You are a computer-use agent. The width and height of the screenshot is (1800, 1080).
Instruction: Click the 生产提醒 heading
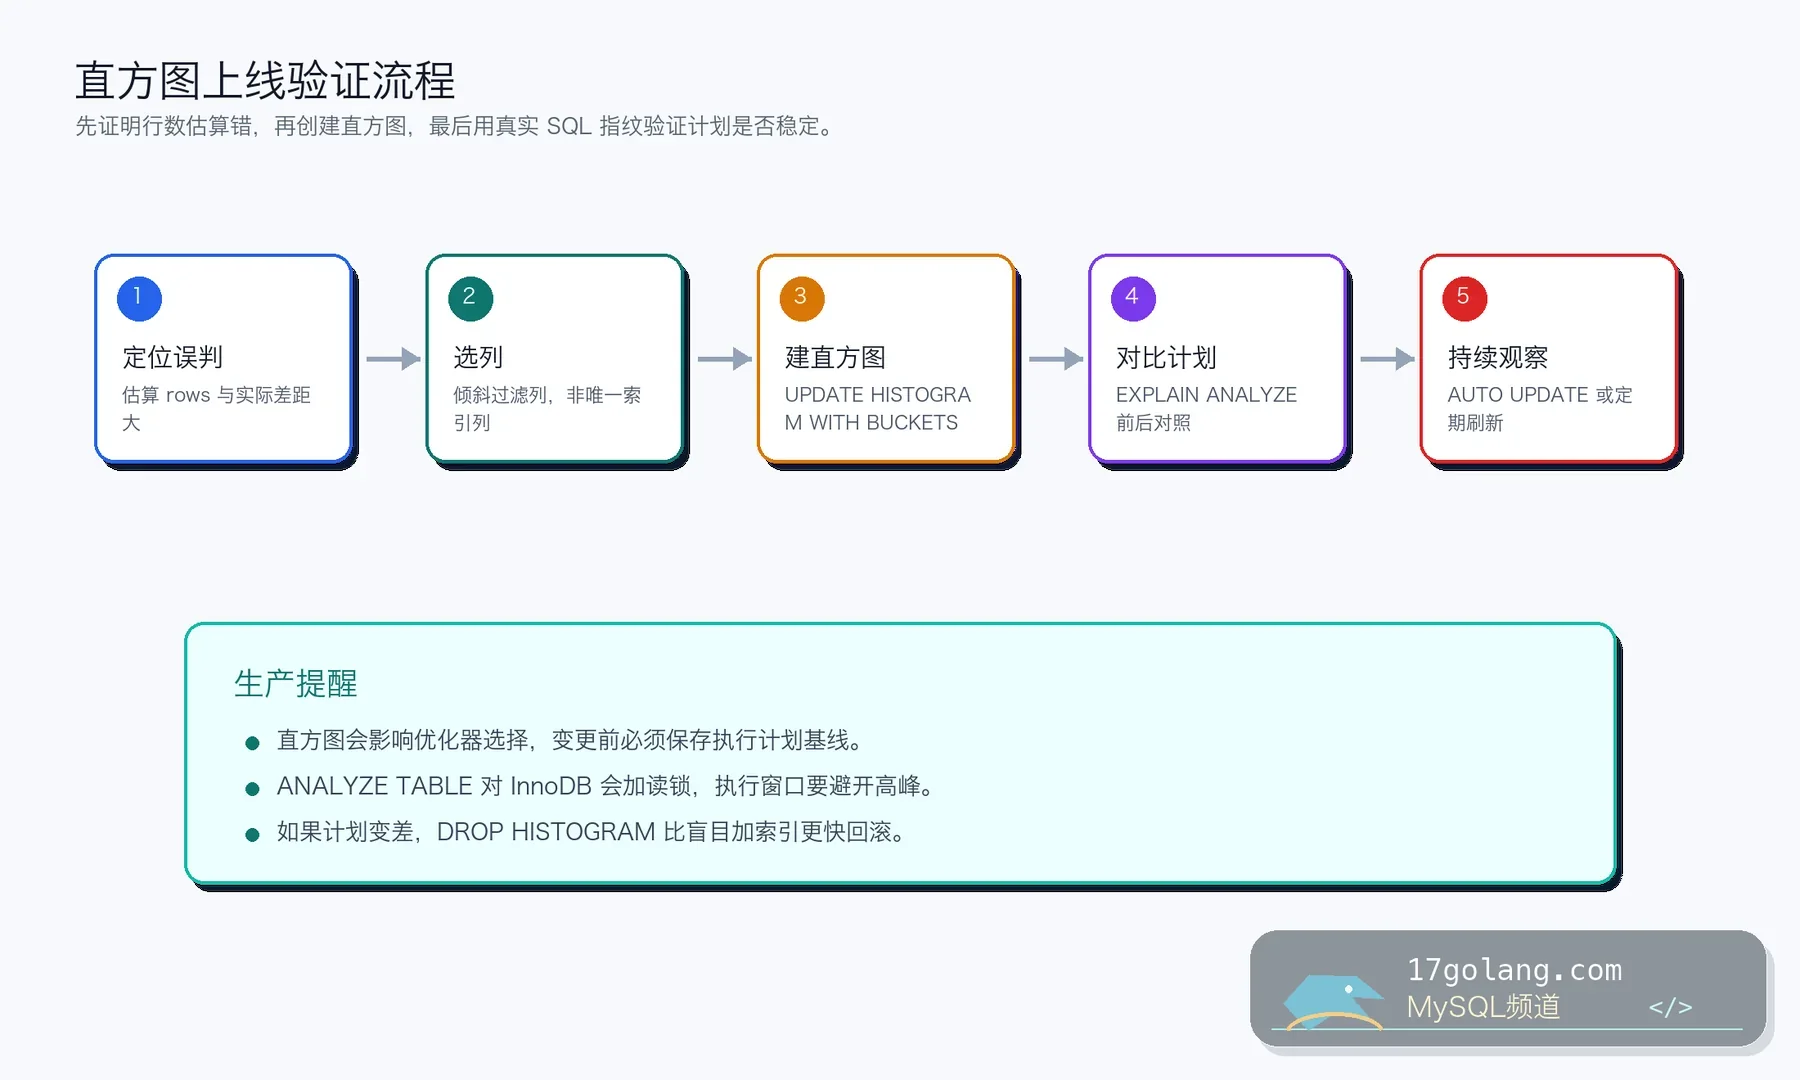(x=295, y=683)
